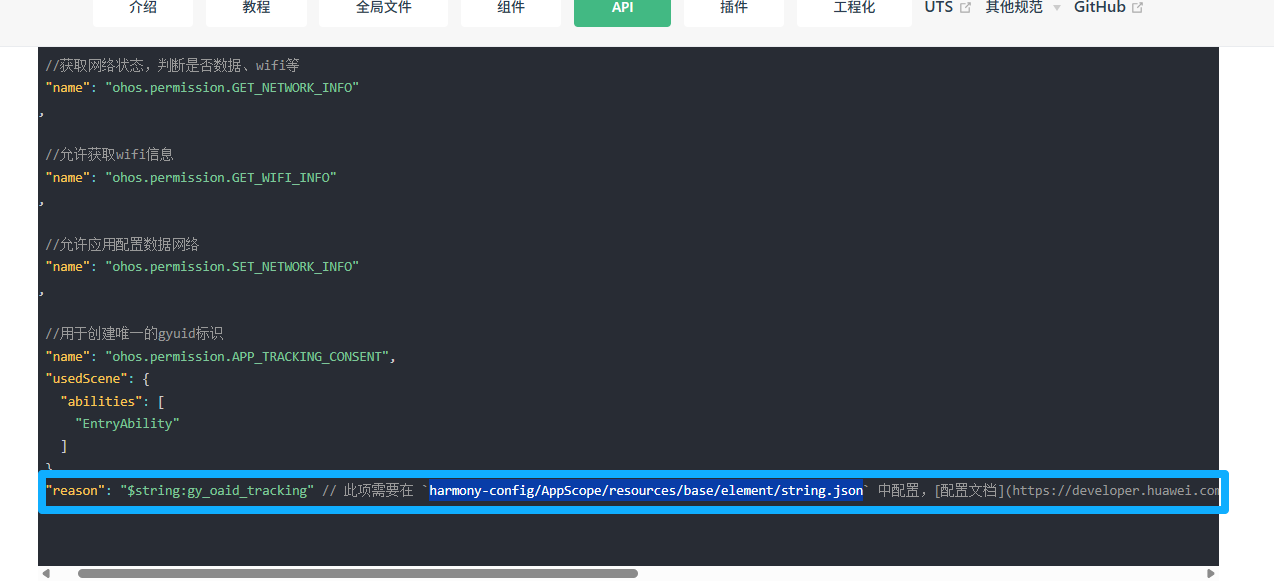Viewport: 1274px width, 586px height.
Task: Click the comment //允许获取wifi信息
Action: click(110, 155)
